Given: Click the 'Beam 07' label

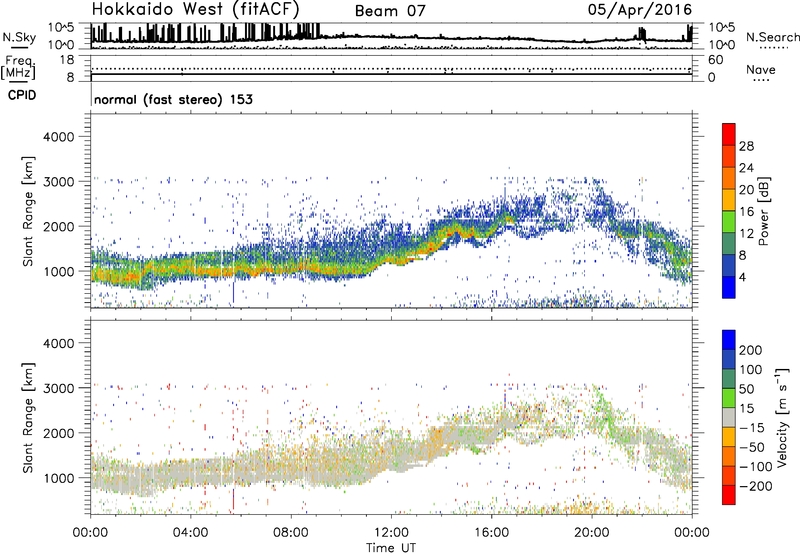Looking at the screenshot, I should pyautogui.click(x=390, y=11).
